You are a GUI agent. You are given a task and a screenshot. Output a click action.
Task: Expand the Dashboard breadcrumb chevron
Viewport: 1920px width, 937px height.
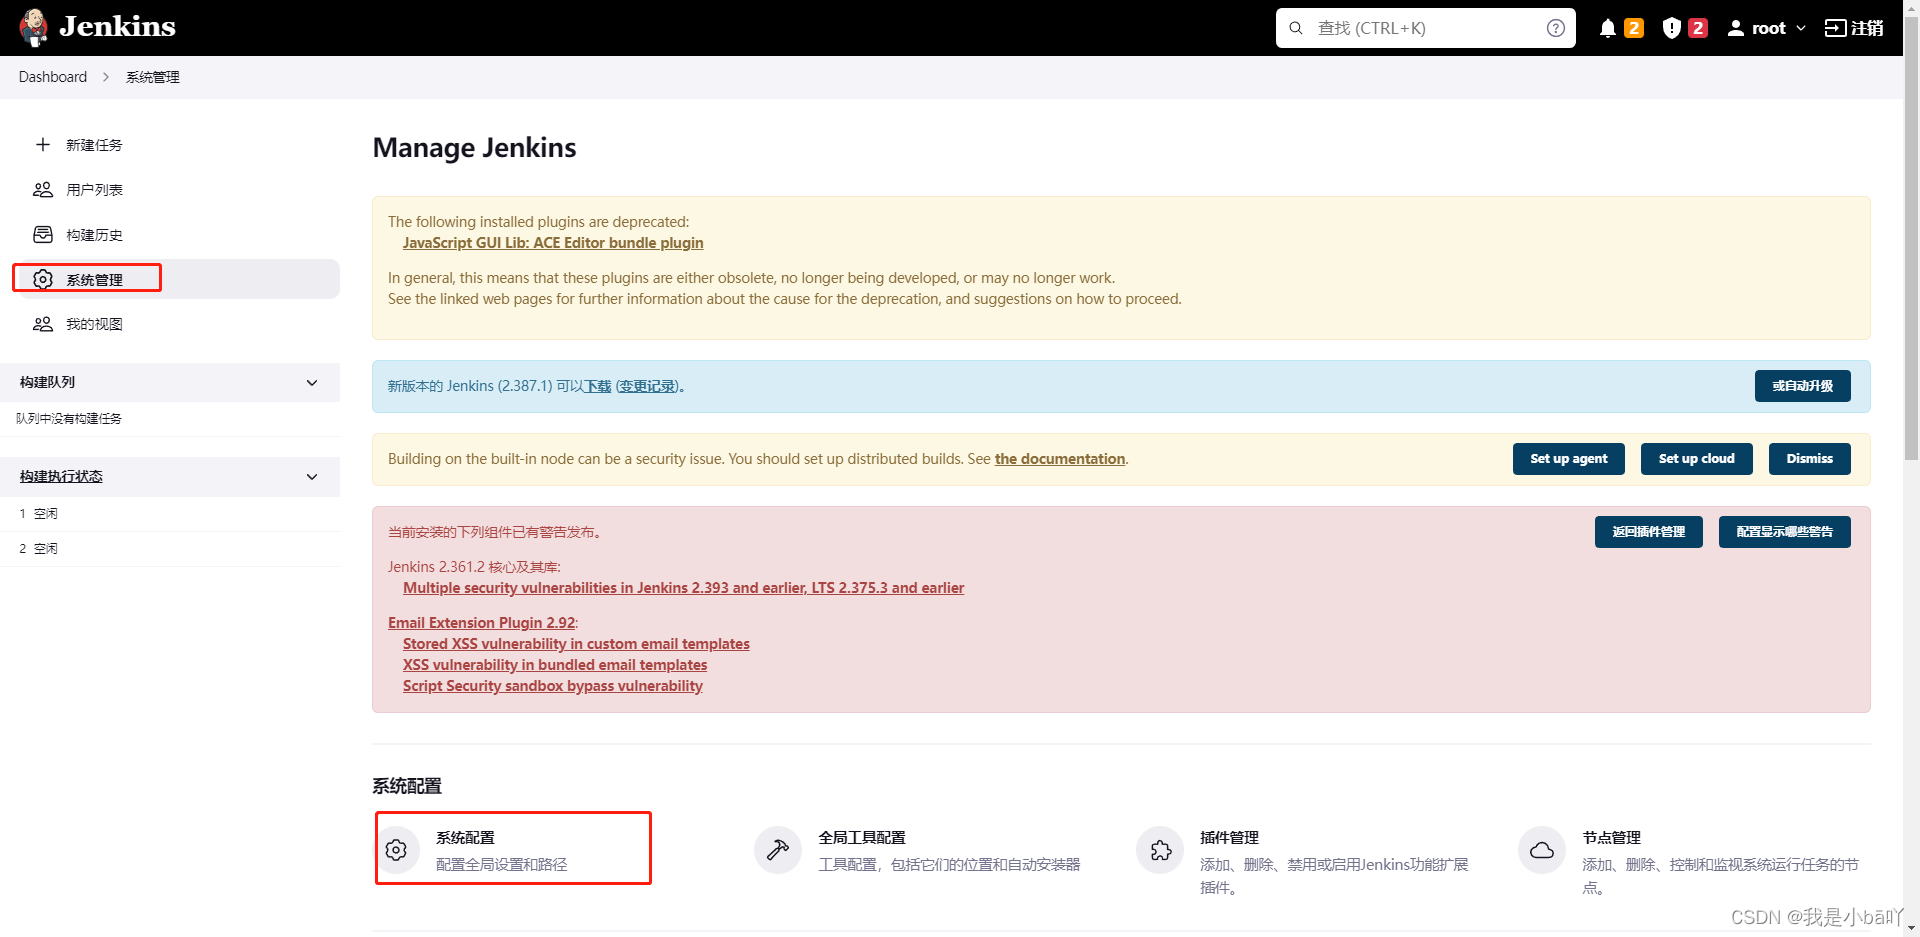[106, 77]
